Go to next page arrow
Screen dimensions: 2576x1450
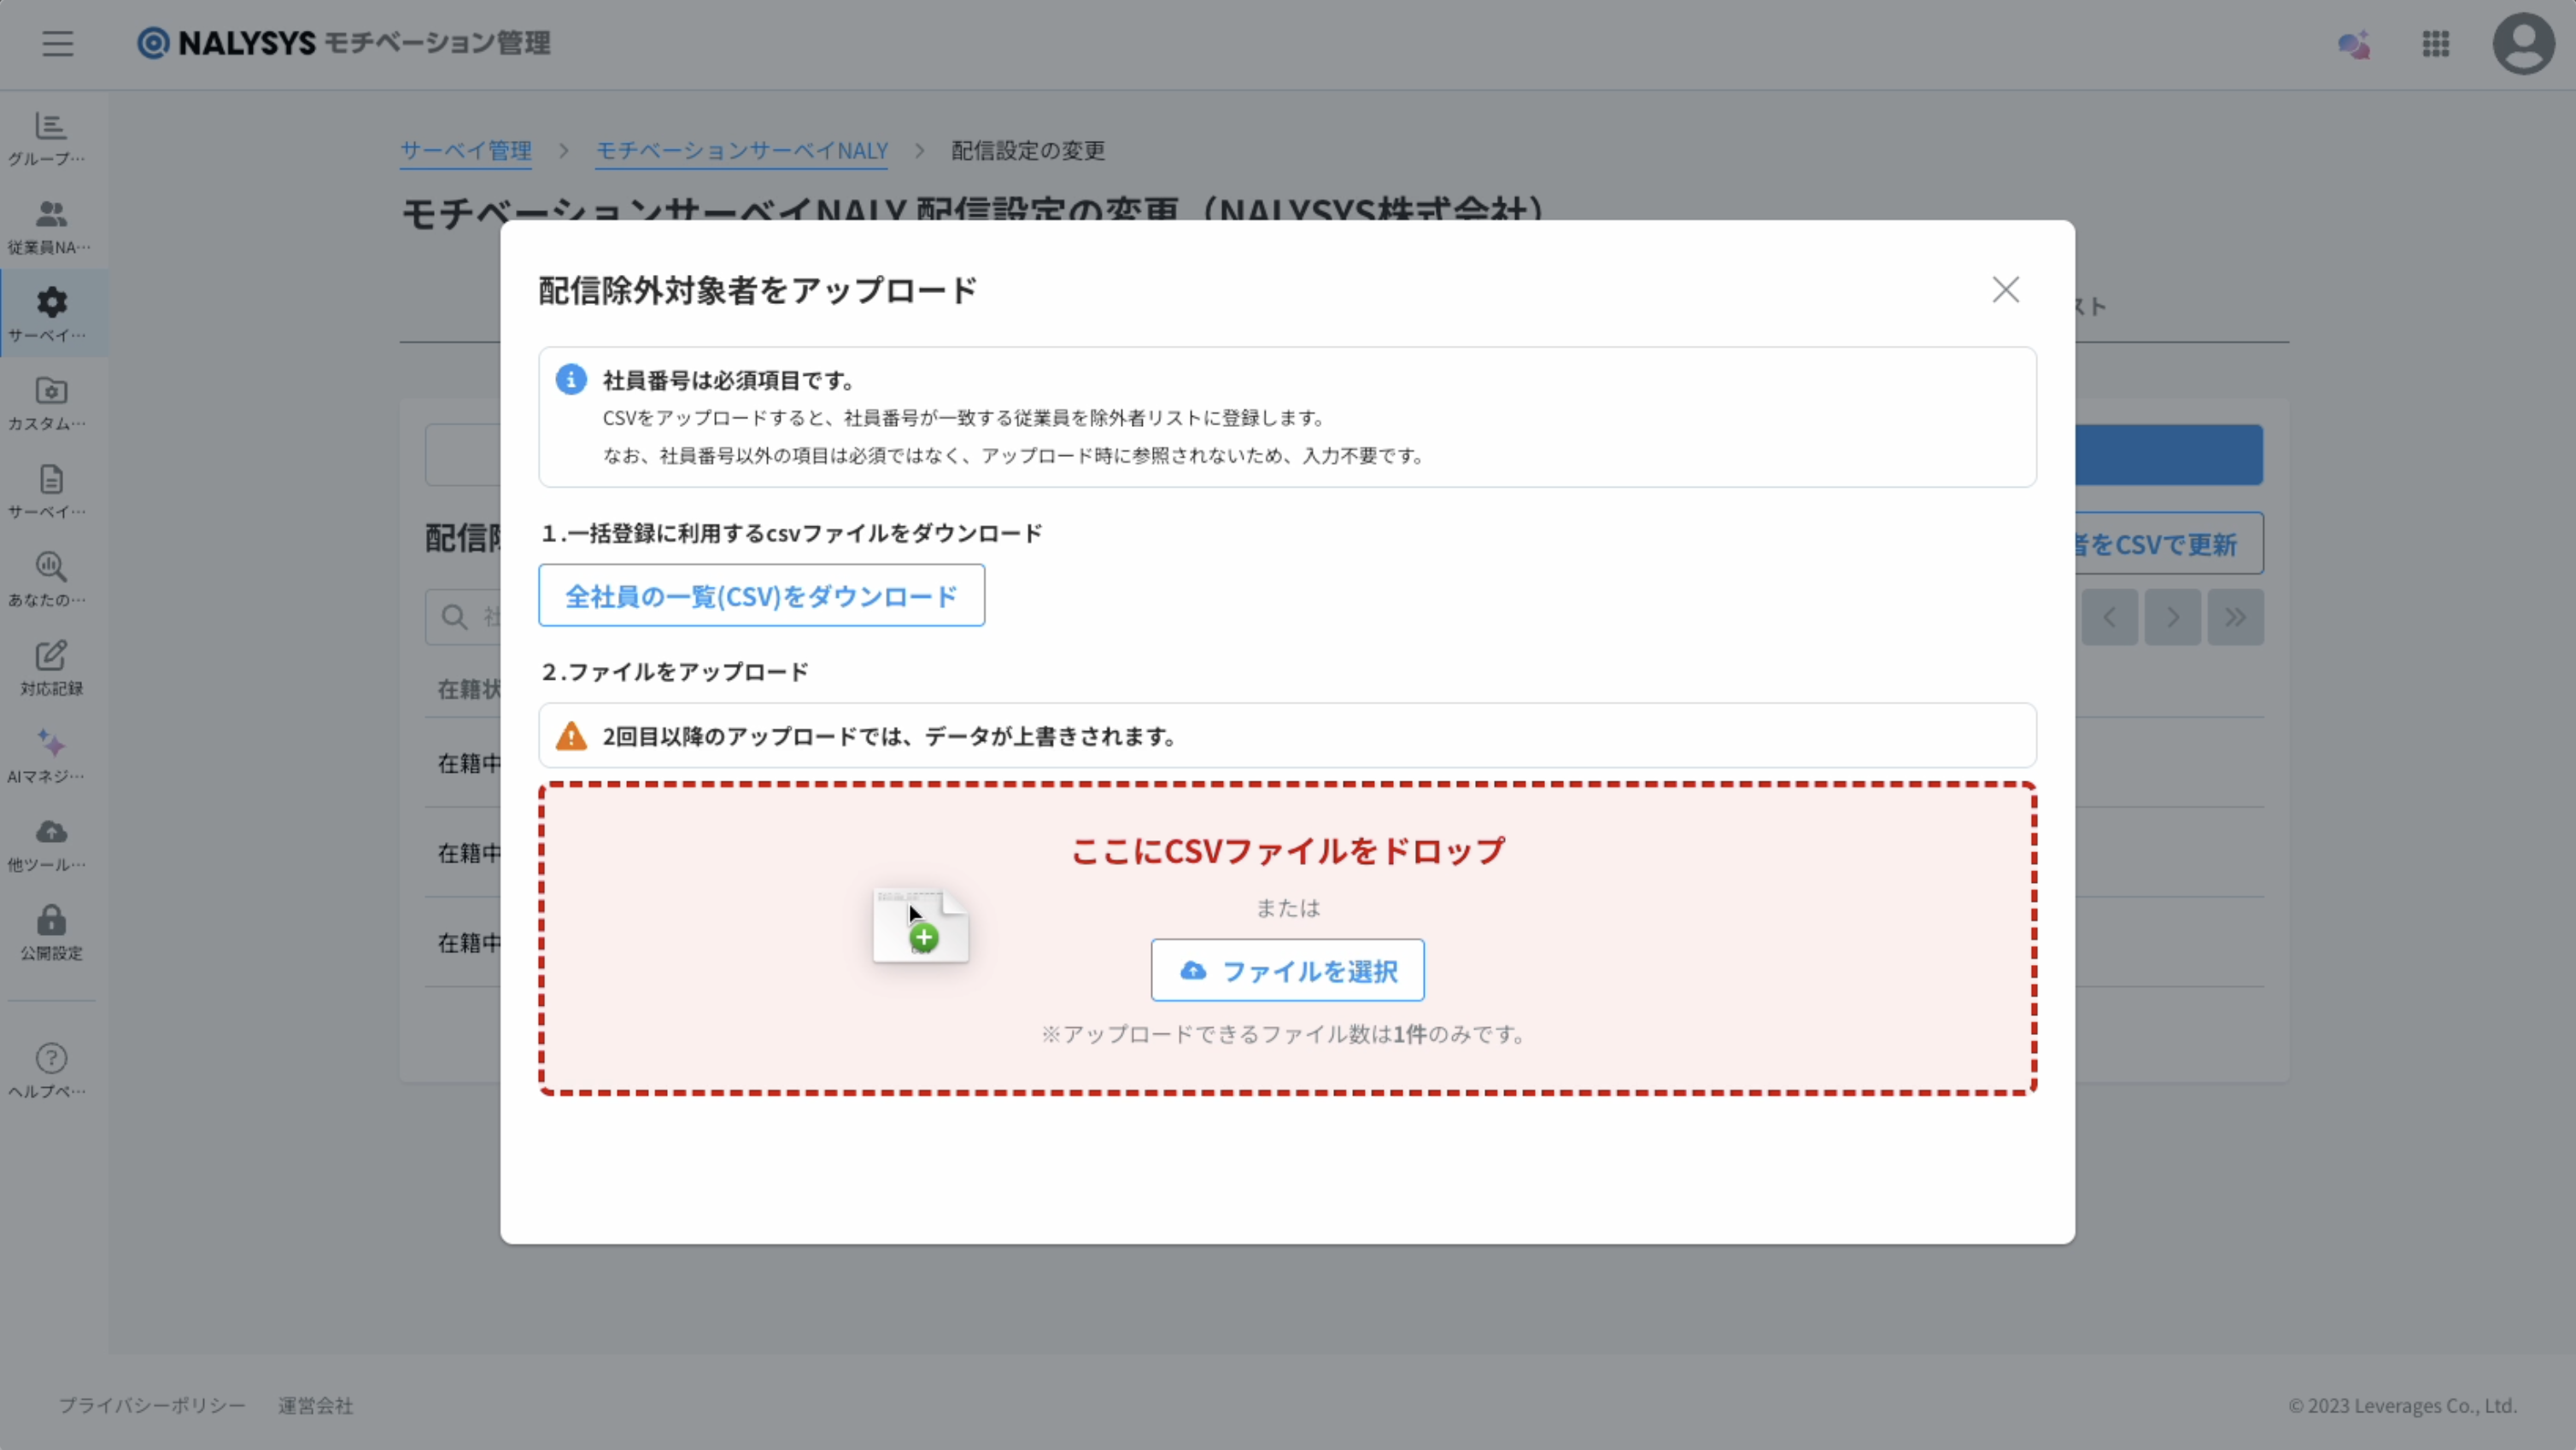point(2173,617)
